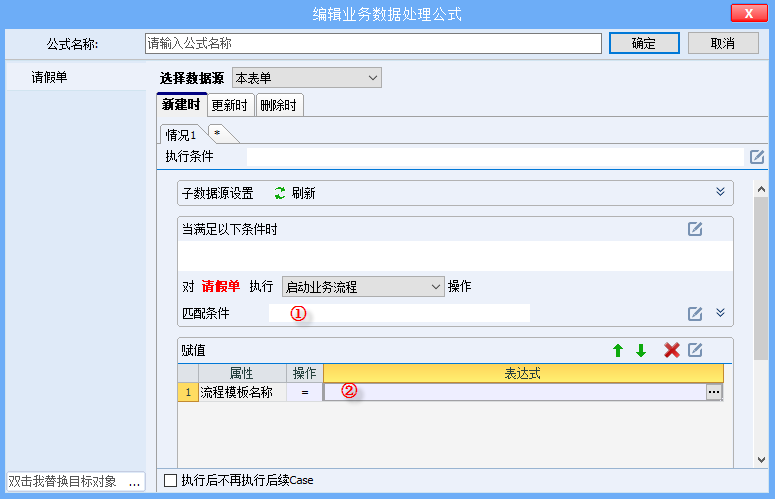This screenshot has height=499, width=775.
Task: Move assignment row up with green arrow
Action: pyautogui.click(x=617, y=351)
